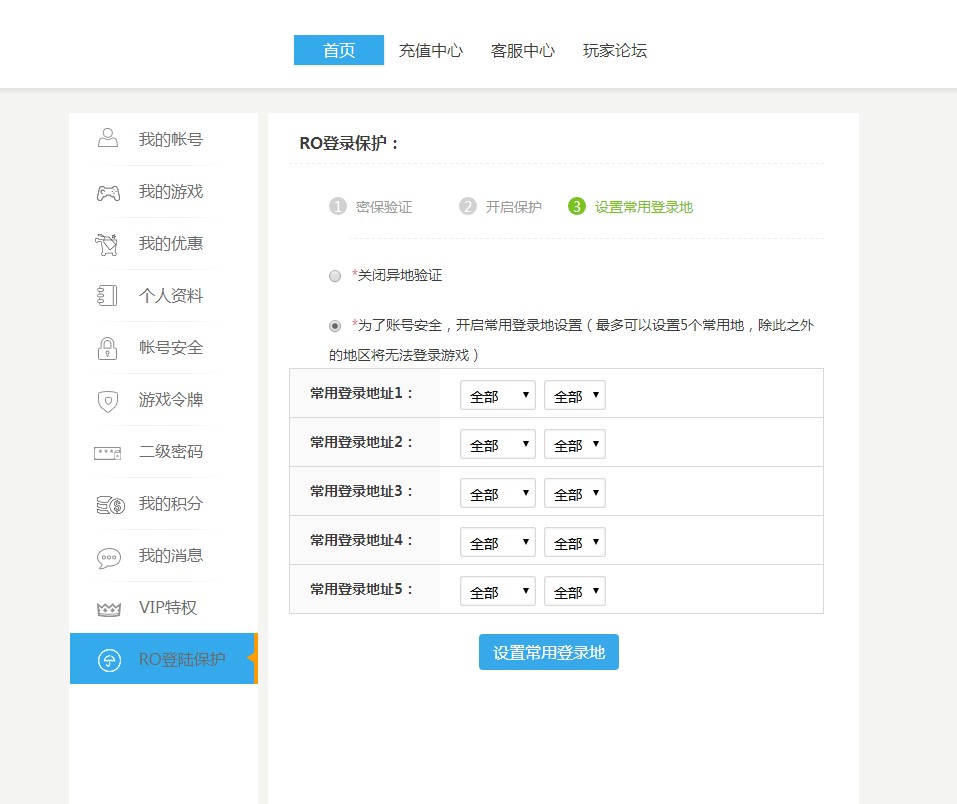
Task: Click step label 密保验证
Action: pos(384,207)
